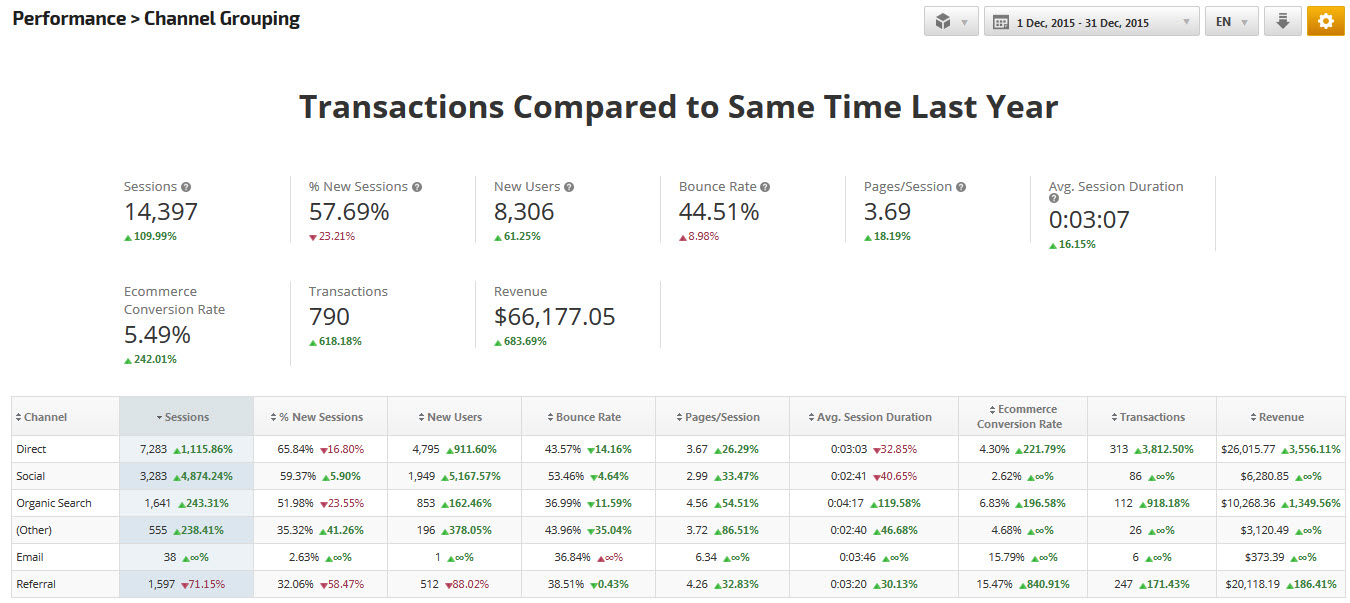
Task: Open the orange settings gear
Action: (x=1325, y=21)
